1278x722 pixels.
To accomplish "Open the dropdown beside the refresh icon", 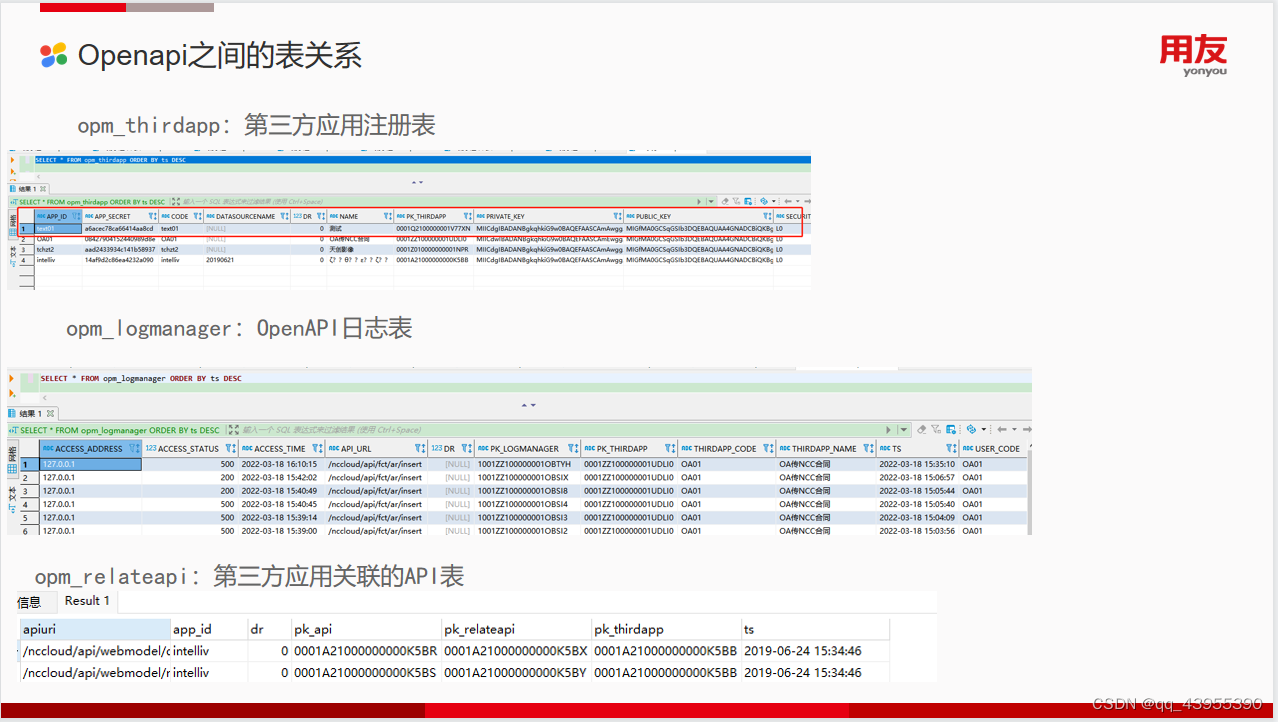I will tap(984, 430).
